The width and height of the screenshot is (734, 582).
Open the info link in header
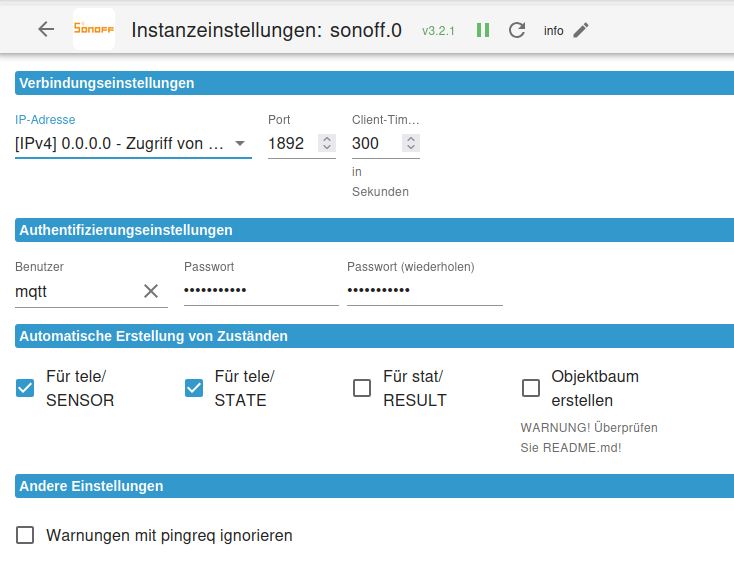(x=553, y=31)
